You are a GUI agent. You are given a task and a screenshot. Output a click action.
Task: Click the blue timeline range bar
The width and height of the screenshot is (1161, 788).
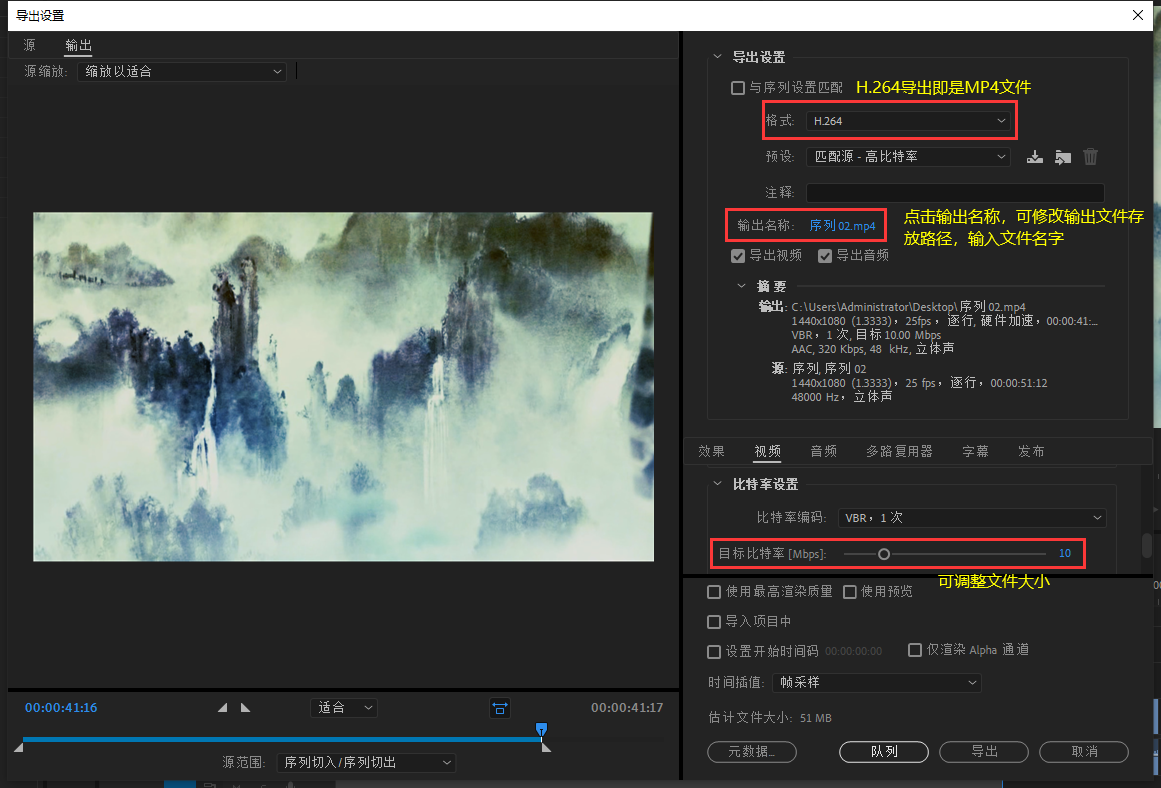tap(281, 739)
